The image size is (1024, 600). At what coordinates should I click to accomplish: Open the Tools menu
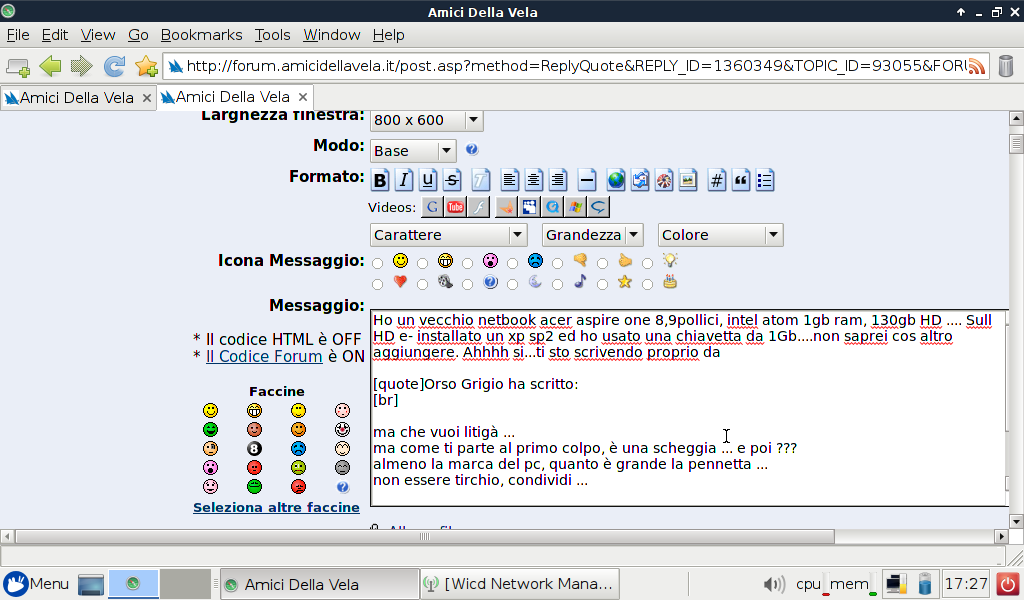[272, 35]
